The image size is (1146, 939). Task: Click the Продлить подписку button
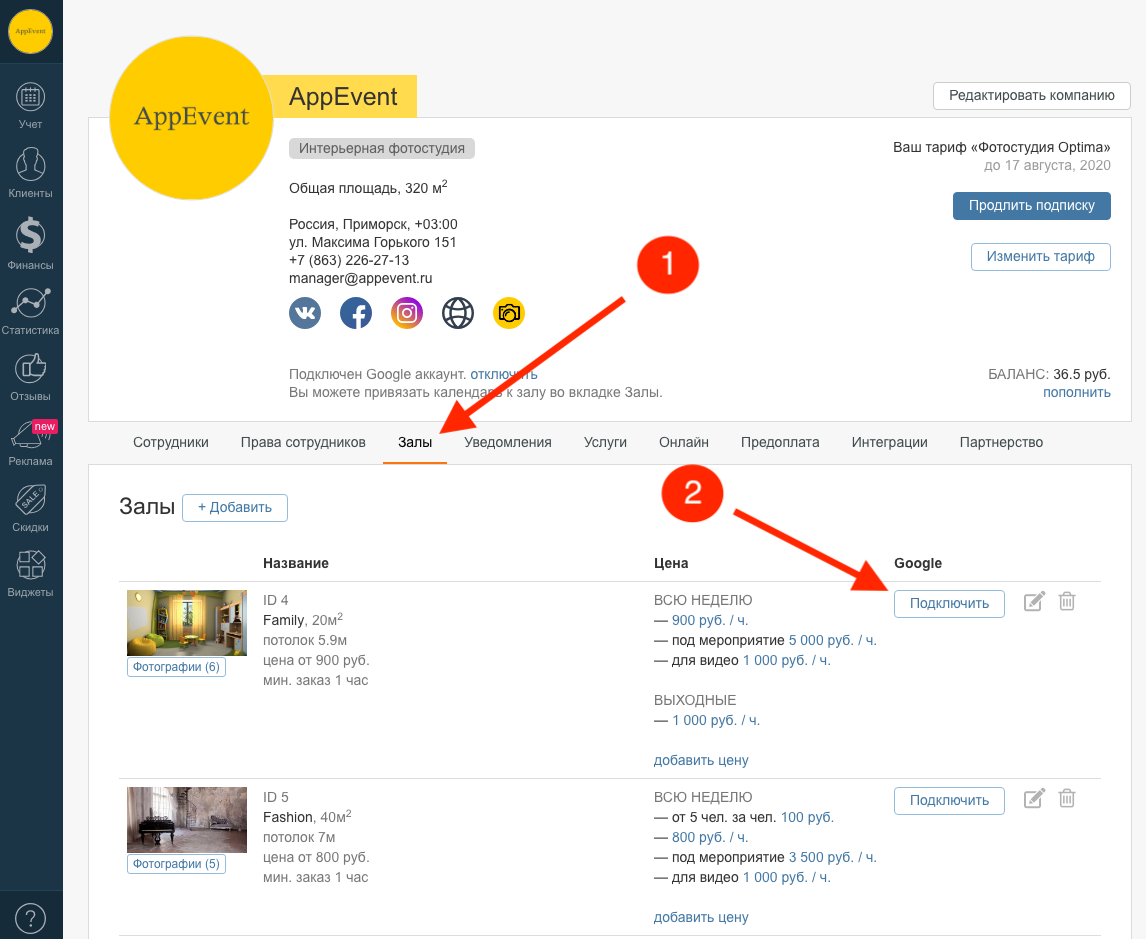tap(1031, 205)
